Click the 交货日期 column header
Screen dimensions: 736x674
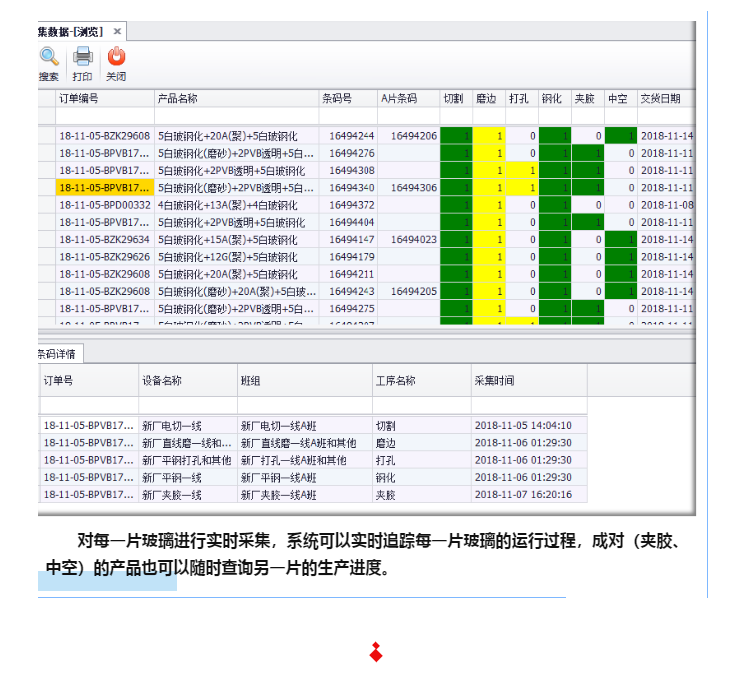tap(664, 99)
